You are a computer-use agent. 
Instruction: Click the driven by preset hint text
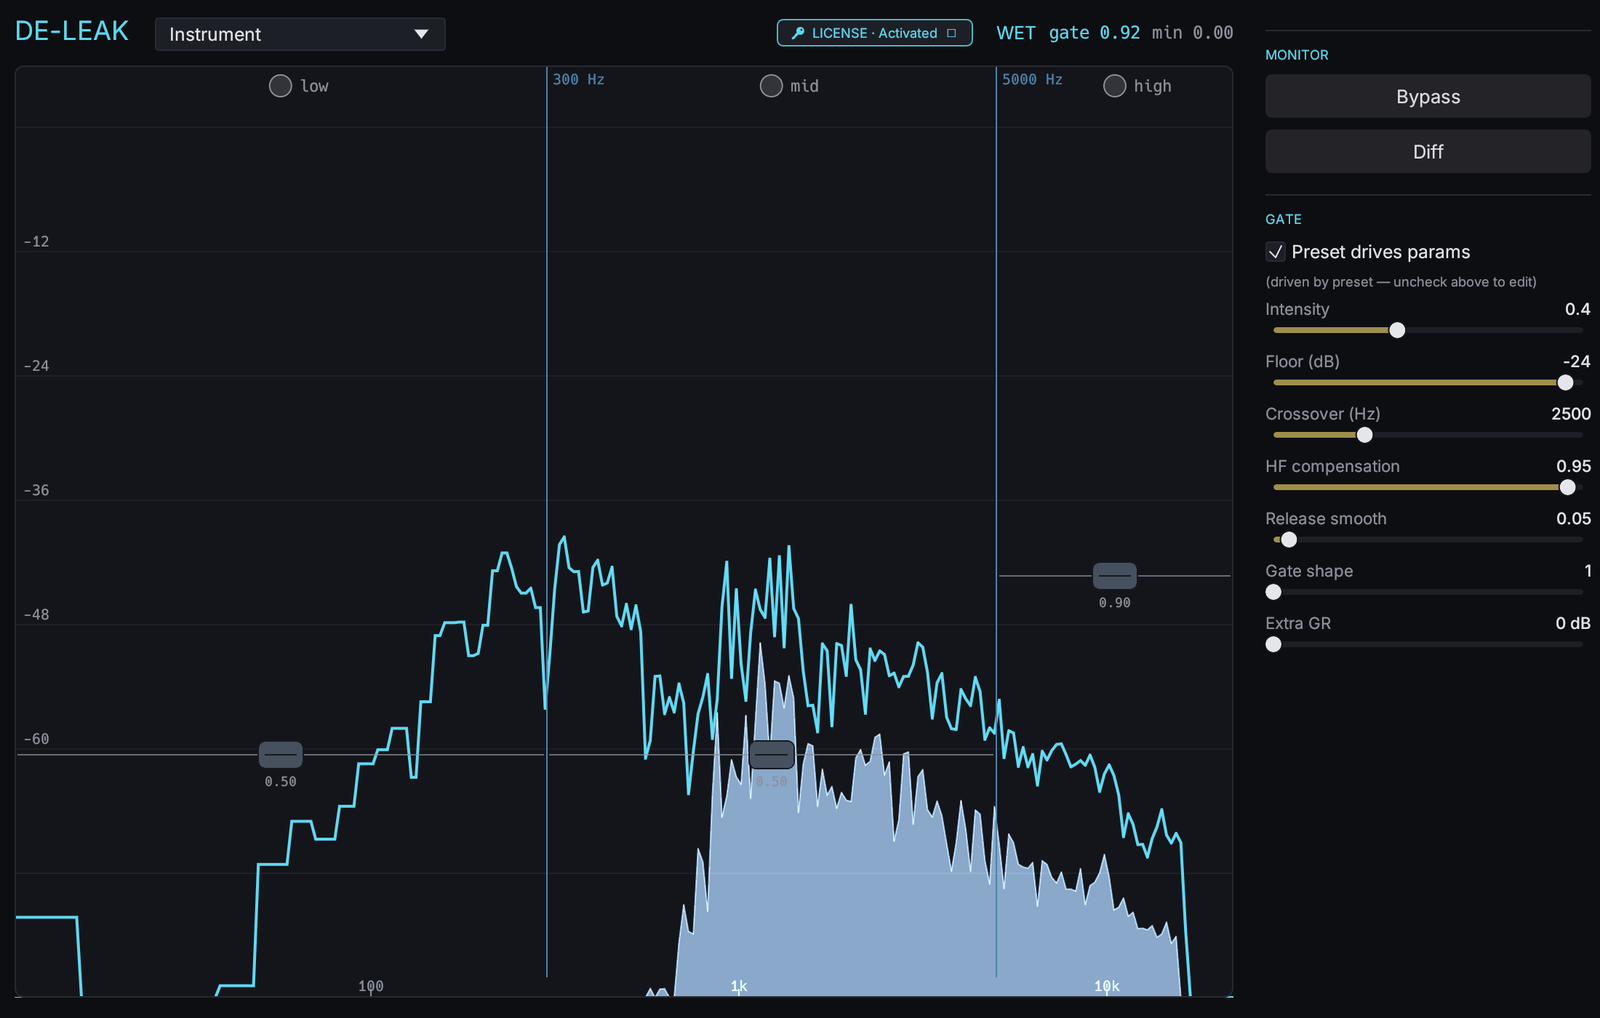[x=1400, y=282]
